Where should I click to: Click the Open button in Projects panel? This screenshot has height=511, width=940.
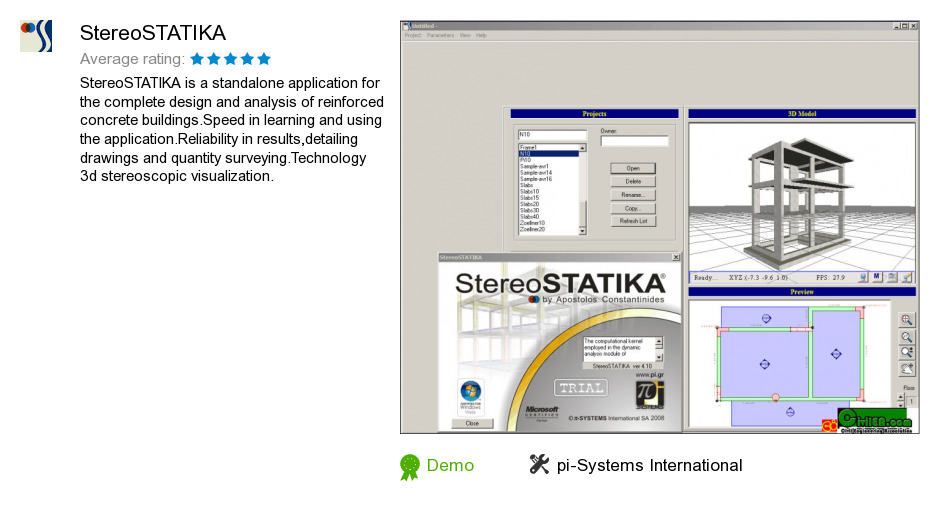[633, 169]
